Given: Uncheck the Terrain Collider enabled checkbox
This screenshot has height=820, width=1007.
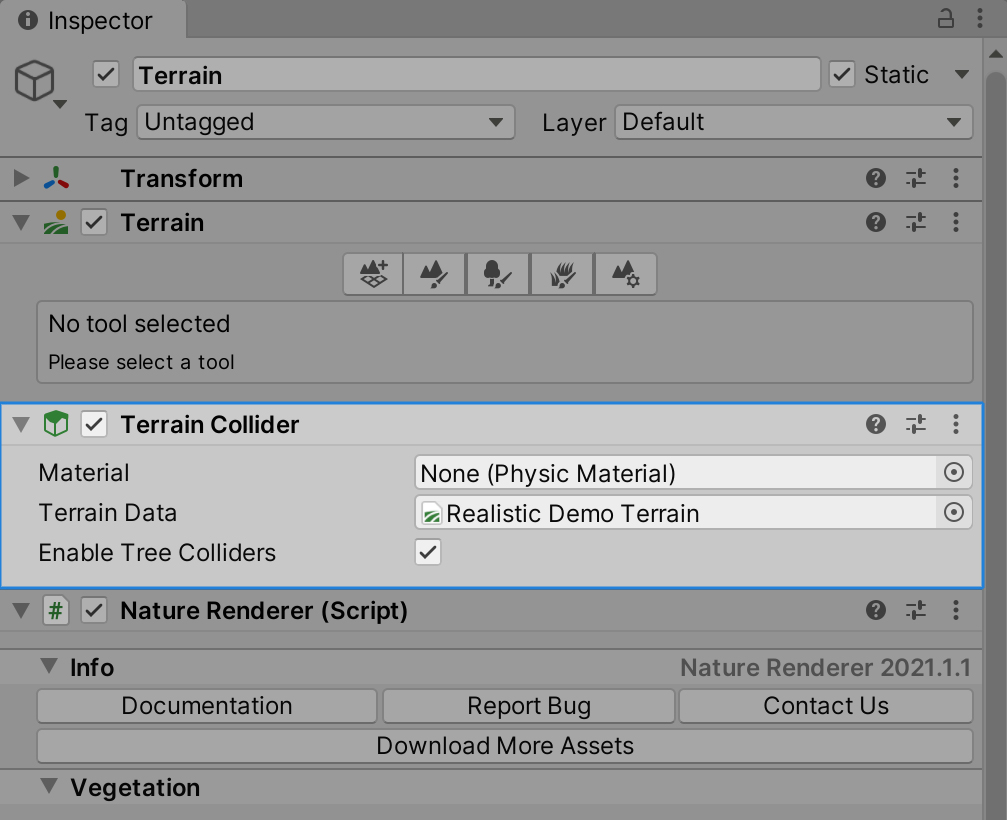Looking at the screenshot, I should coord(94,425).
